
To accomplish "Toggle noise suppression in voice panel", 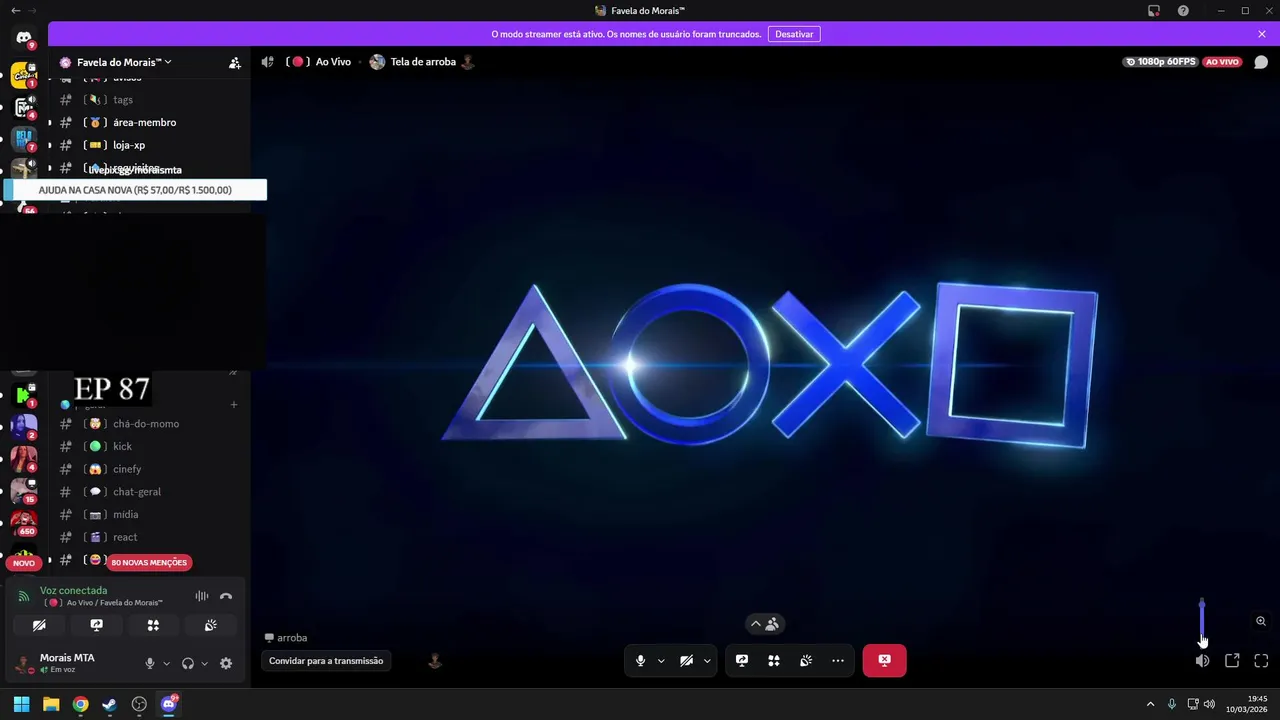I will click(x=202, y=596).
